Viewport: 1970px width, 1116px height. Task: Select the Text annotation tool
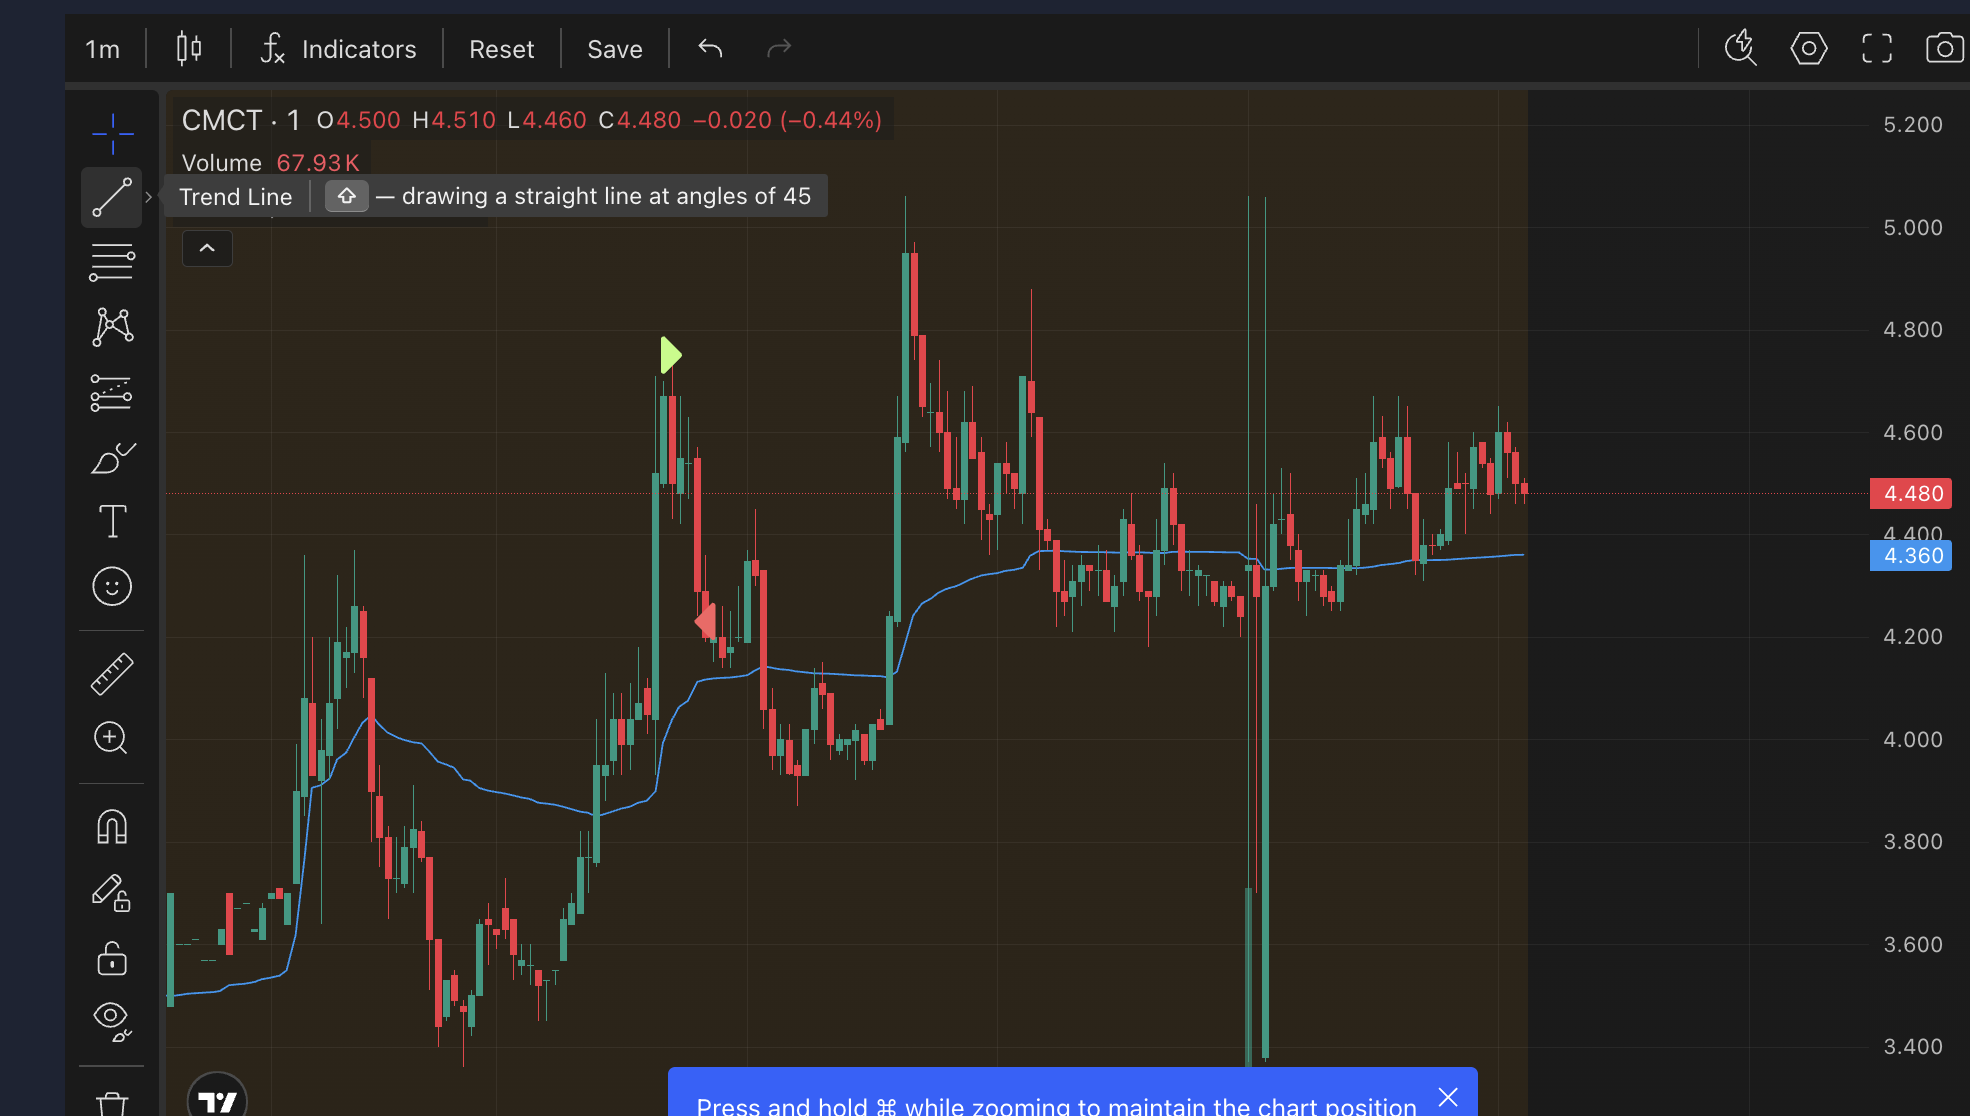click(x=112, y=522)
